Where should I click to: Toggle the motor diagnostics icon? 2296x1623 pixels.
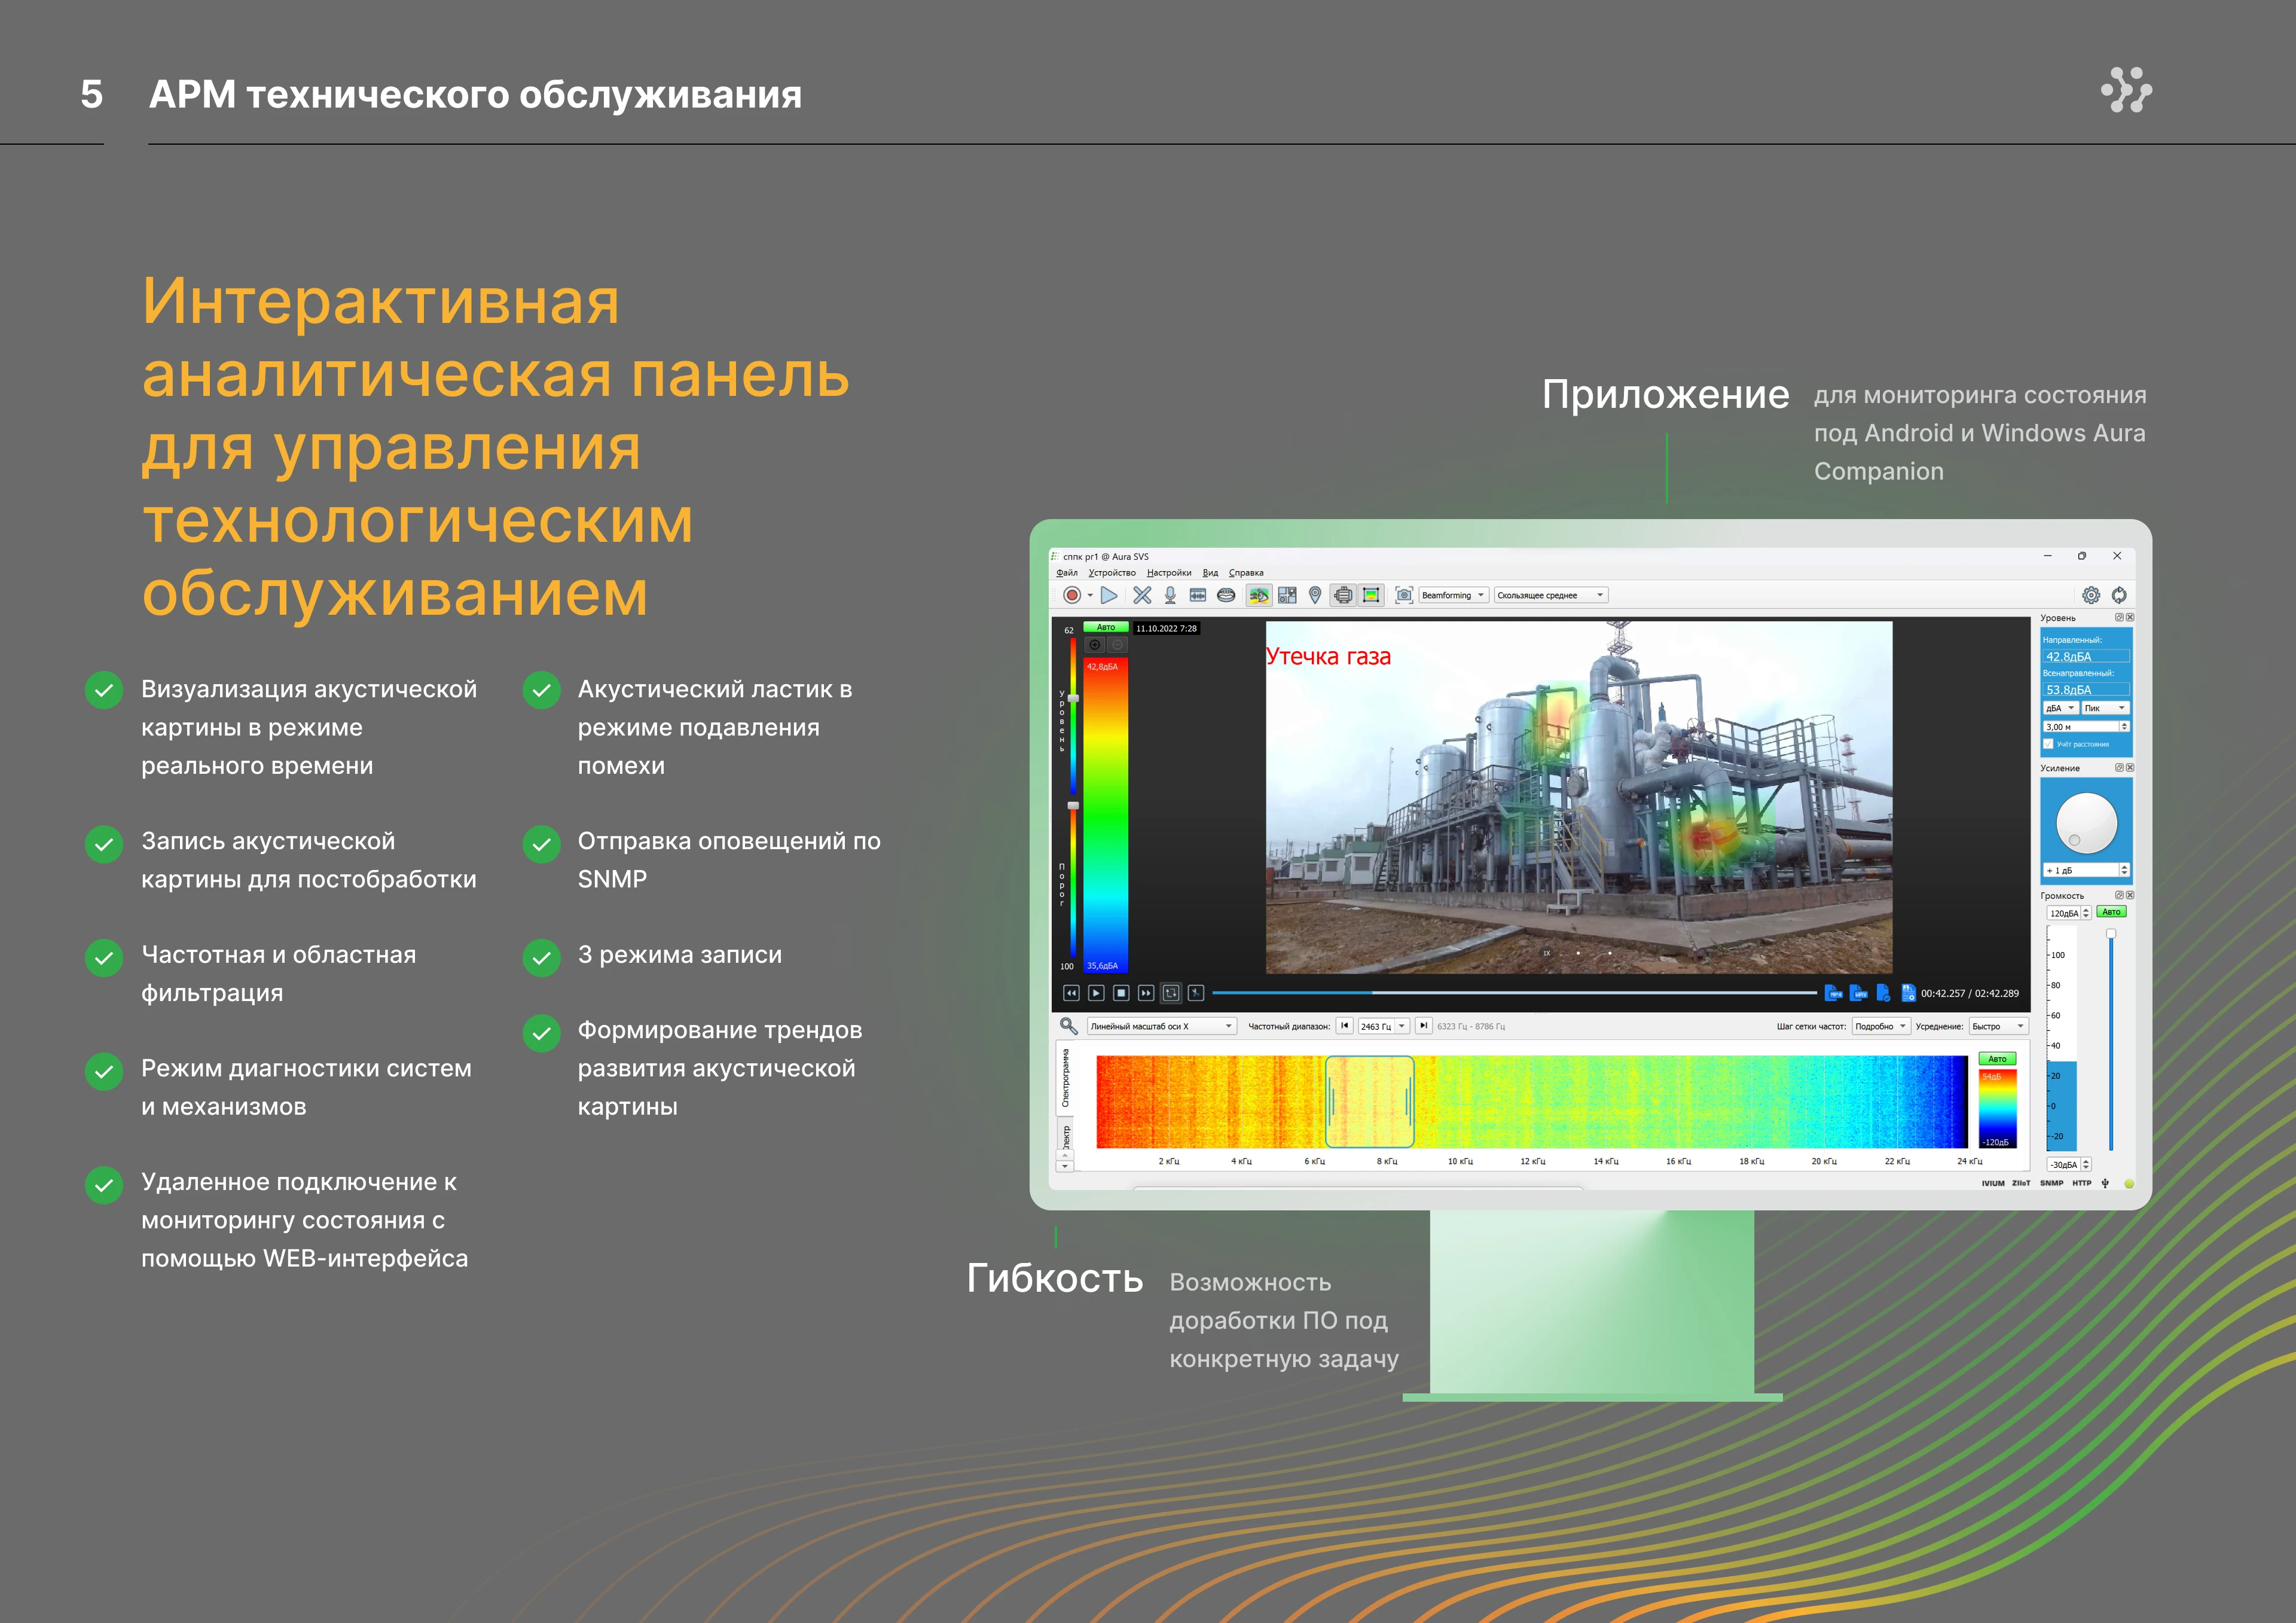1343,595
